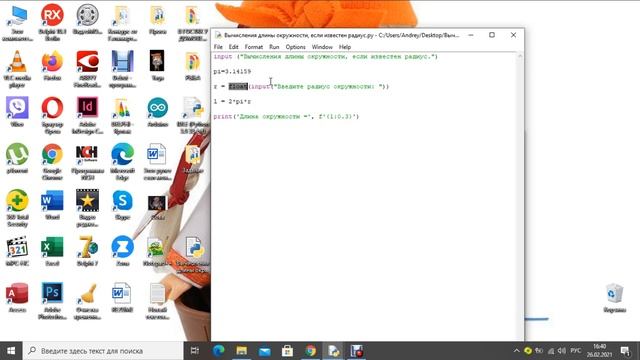Open the Edit menu in IDLE
This screenshot has height=360, width=640.
pyautogui.click(x=233, y=47)
